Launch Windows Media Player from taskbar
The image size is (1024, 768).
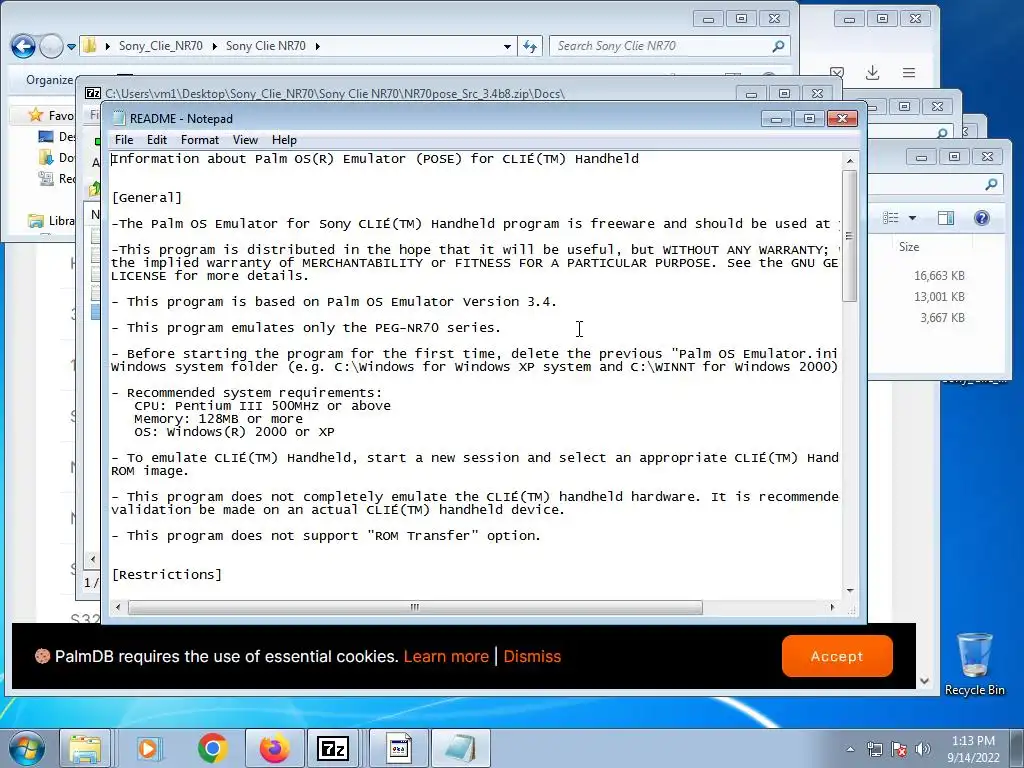[x=149, y=748]
